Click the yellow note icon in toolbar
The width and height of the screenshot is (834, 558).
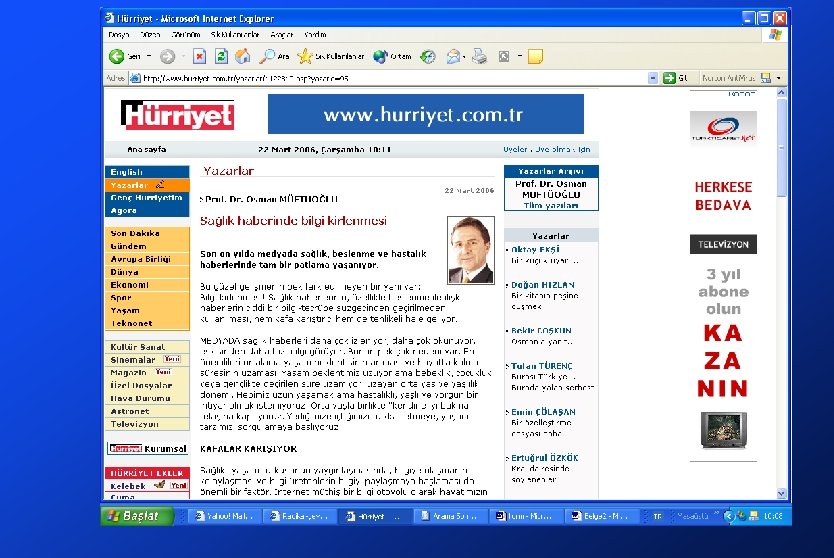(535, 56)
